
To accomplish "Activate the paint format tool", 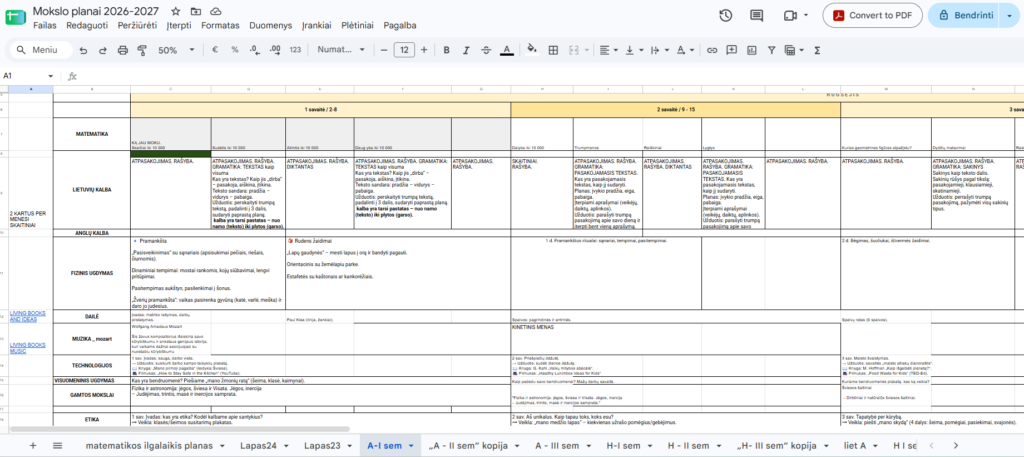I will point(142,50).
